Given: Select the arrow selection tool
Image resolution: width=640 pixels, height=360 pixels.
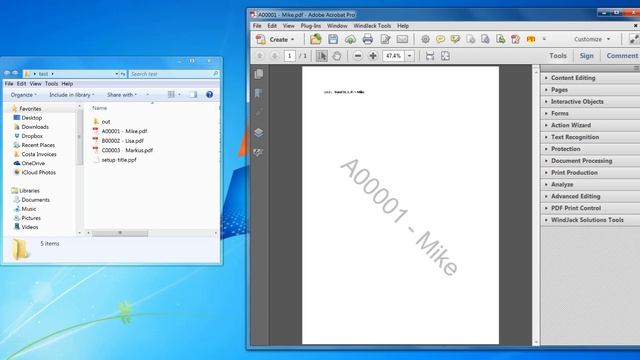Looking at the screenshot, I should [322, 56].
